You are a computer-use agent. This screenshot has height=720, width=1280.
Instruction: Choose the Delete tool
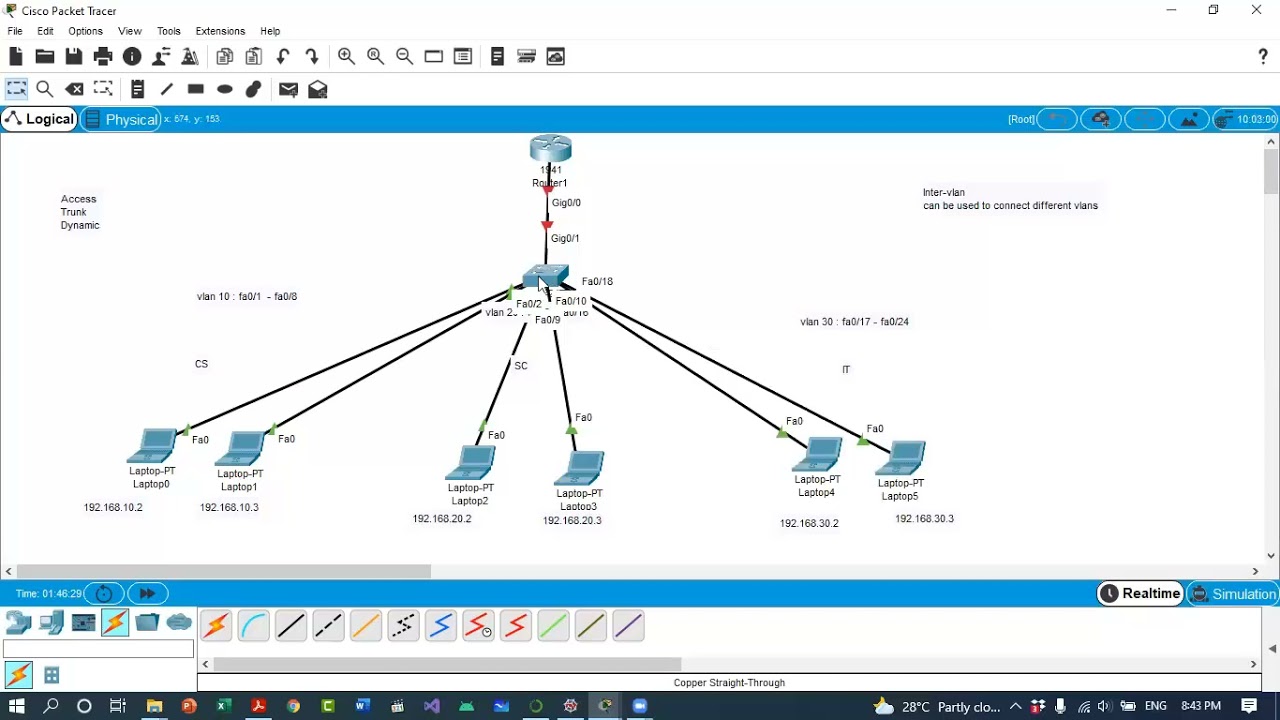click(74, 89)
